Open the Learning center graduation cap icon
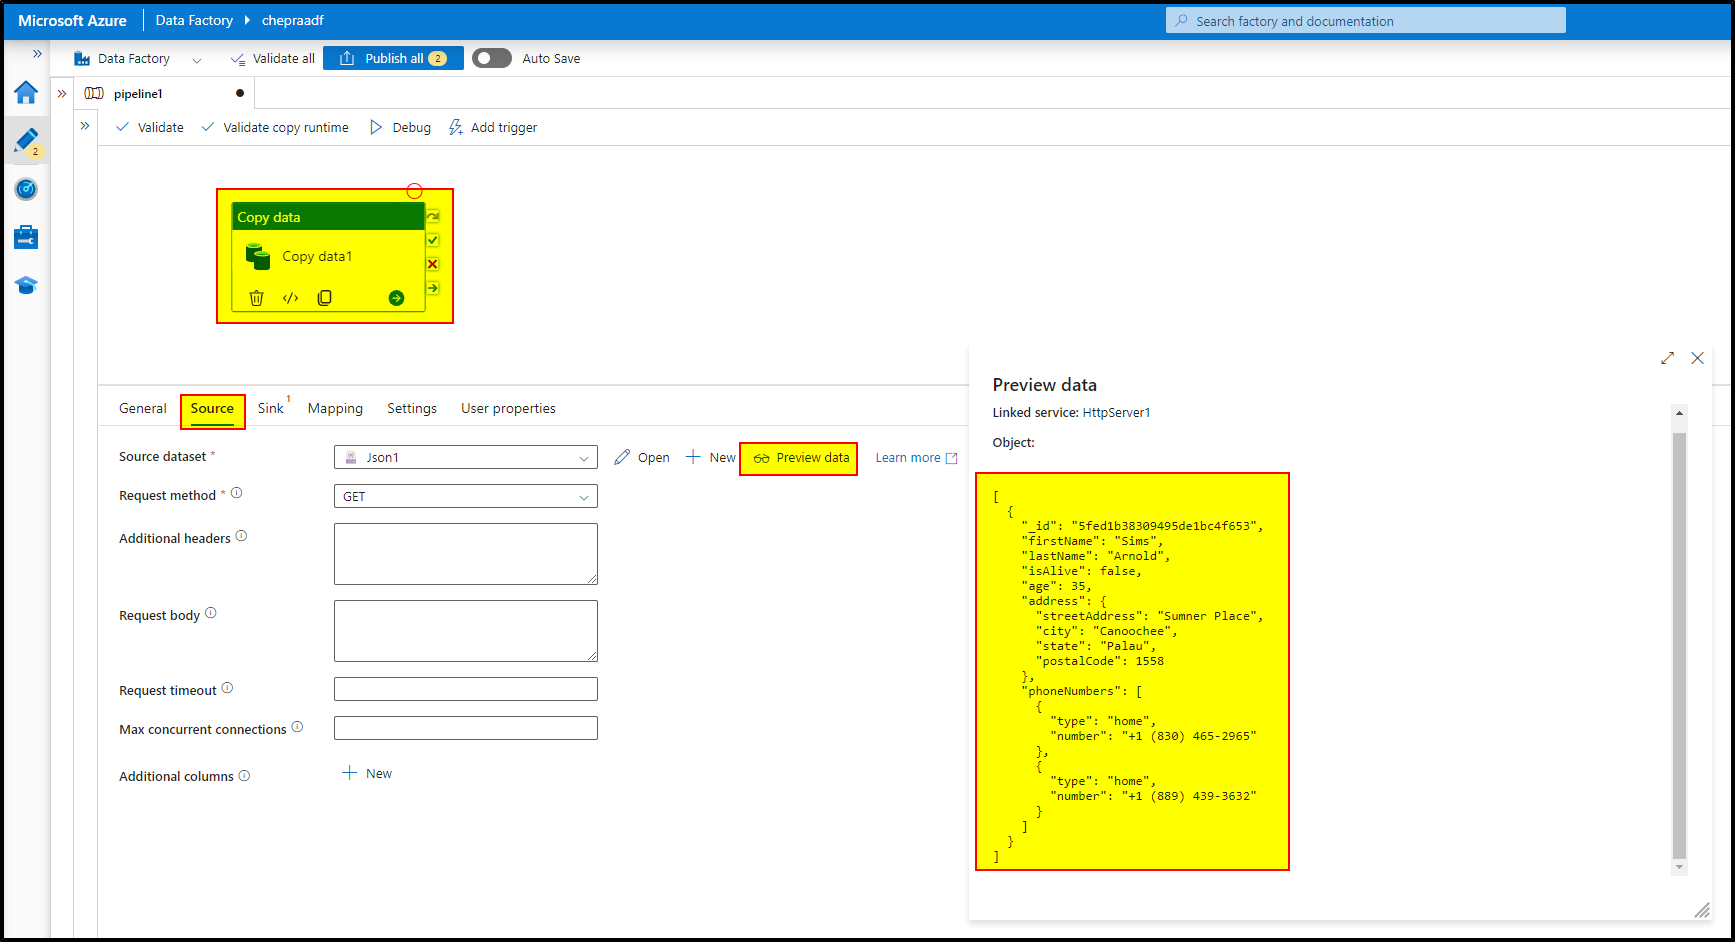The width and height of the screenshot is (1735, 942). point(26,285)
